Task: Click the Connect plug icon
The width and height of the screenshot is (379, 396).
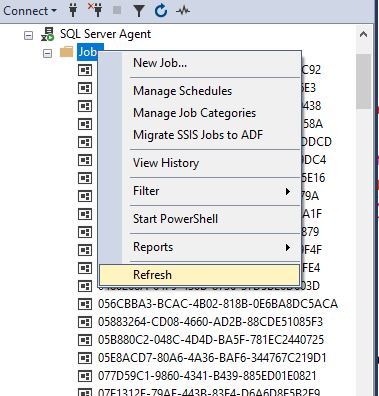Action: (x=73, y=11)
